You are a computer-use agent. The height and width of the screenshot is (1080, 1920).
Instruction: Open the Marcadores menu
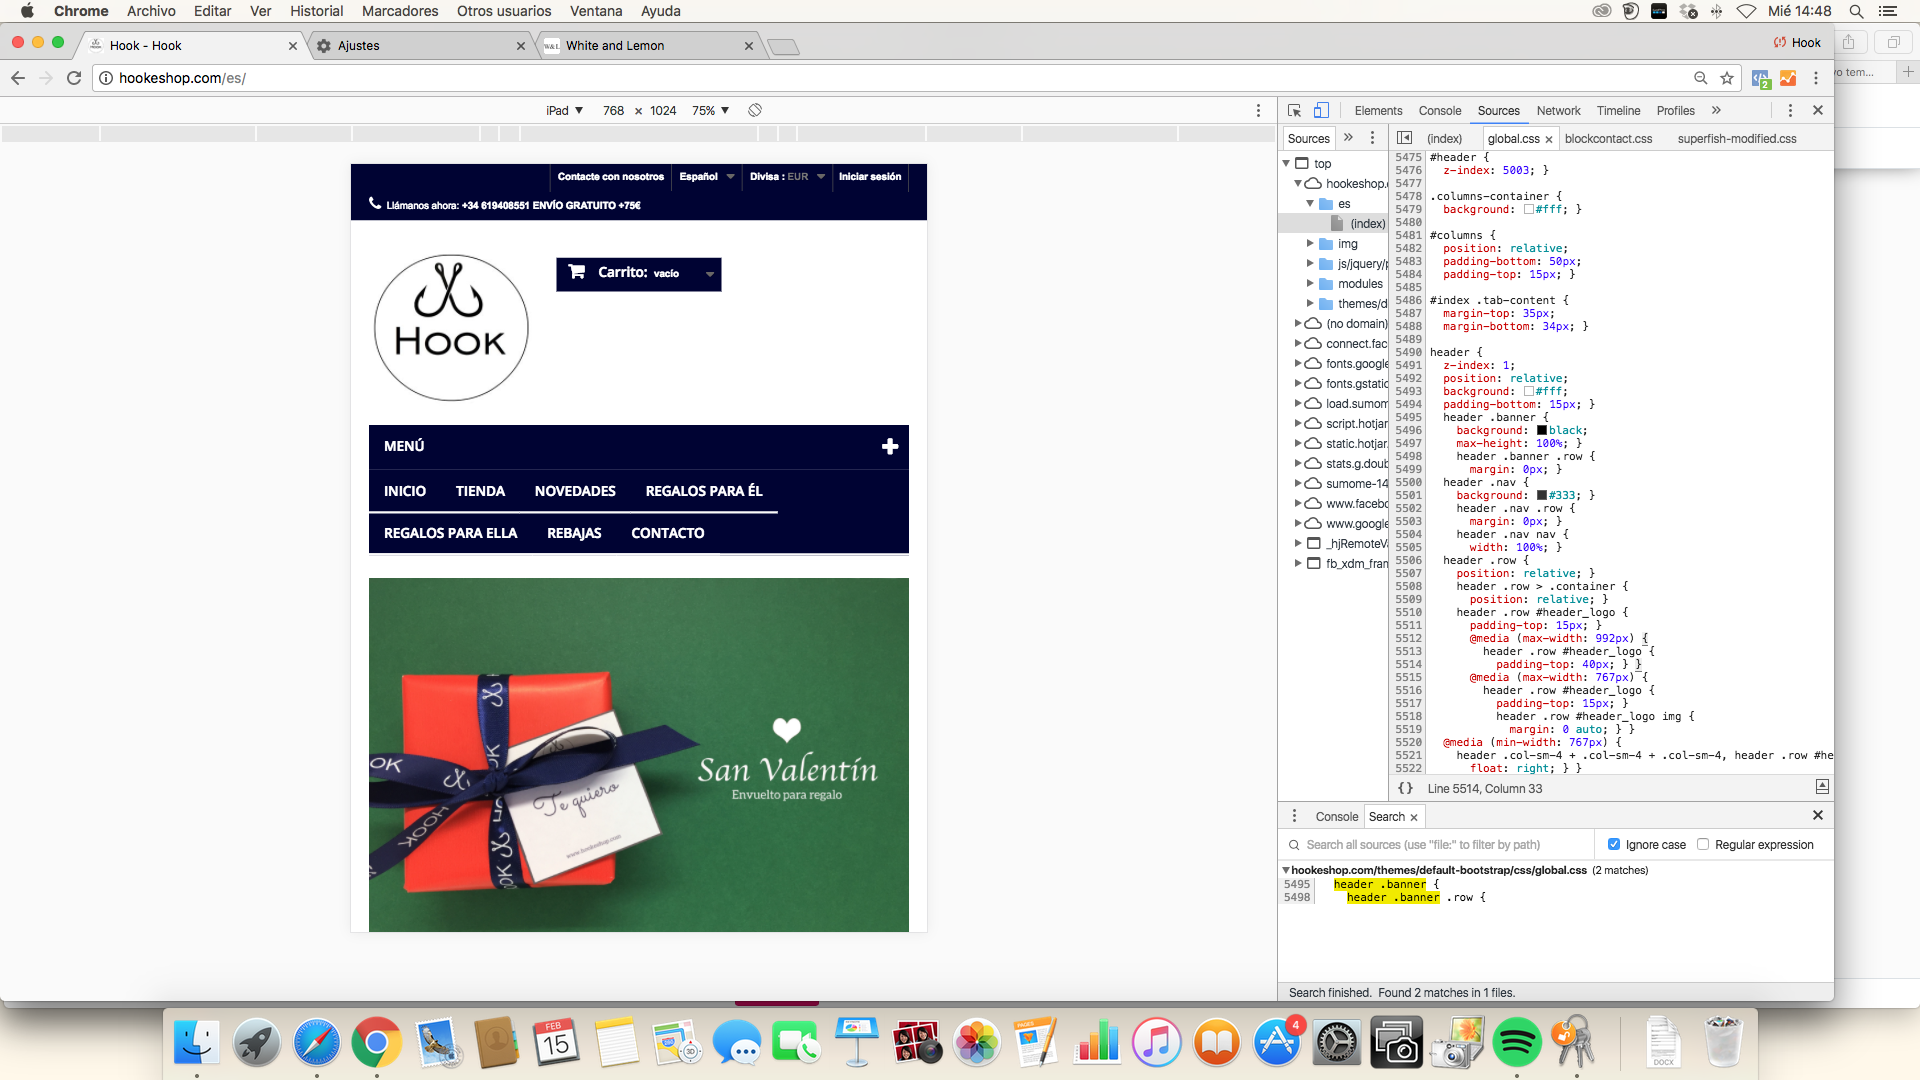click(399, 11)
